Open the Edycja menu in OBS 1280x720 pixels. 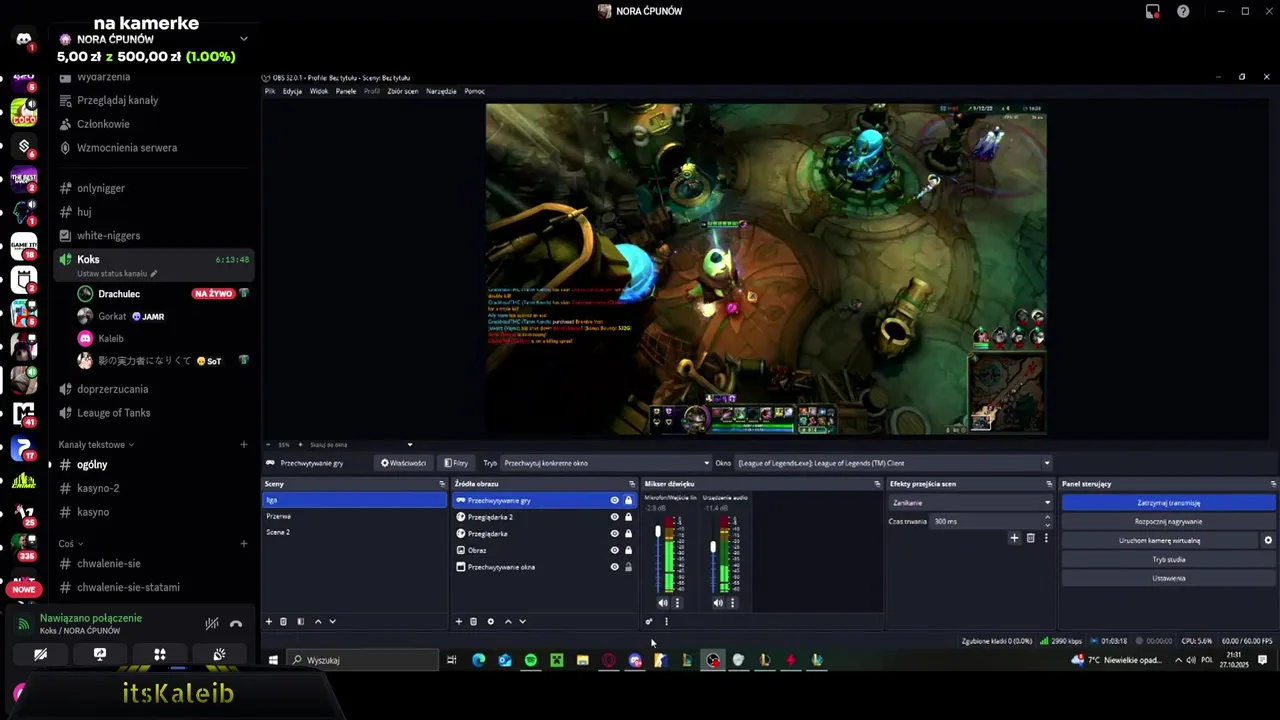pos(292,91)
